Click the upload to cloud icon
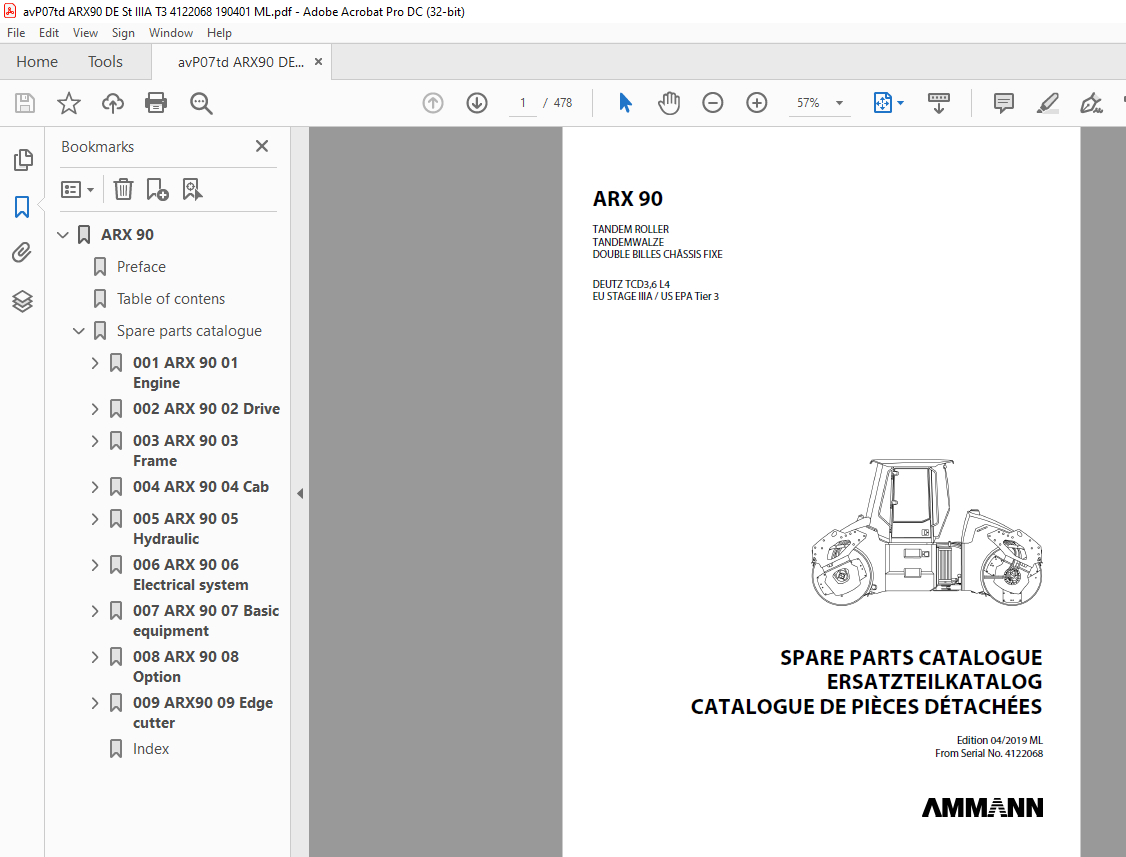This screenshot has width=1126, height=857. tap(113, 103)
